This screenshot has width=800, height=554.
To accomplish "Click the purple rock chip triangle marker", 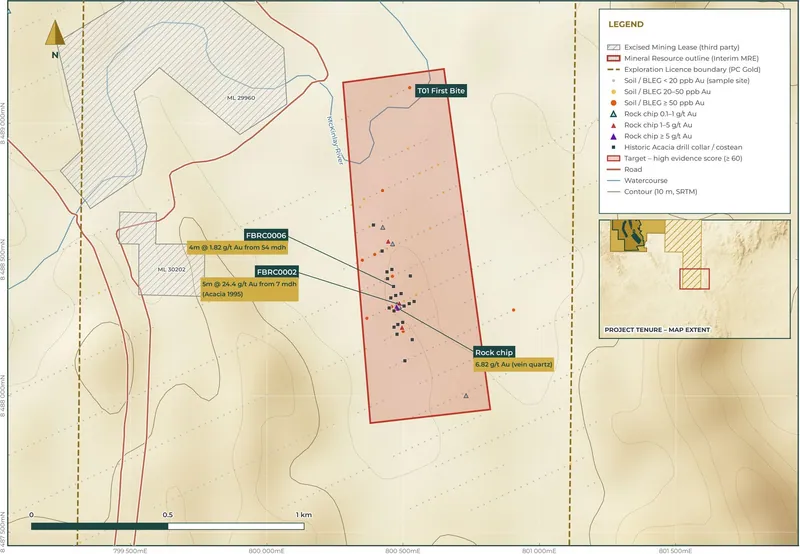I will [x=397, y=307].
